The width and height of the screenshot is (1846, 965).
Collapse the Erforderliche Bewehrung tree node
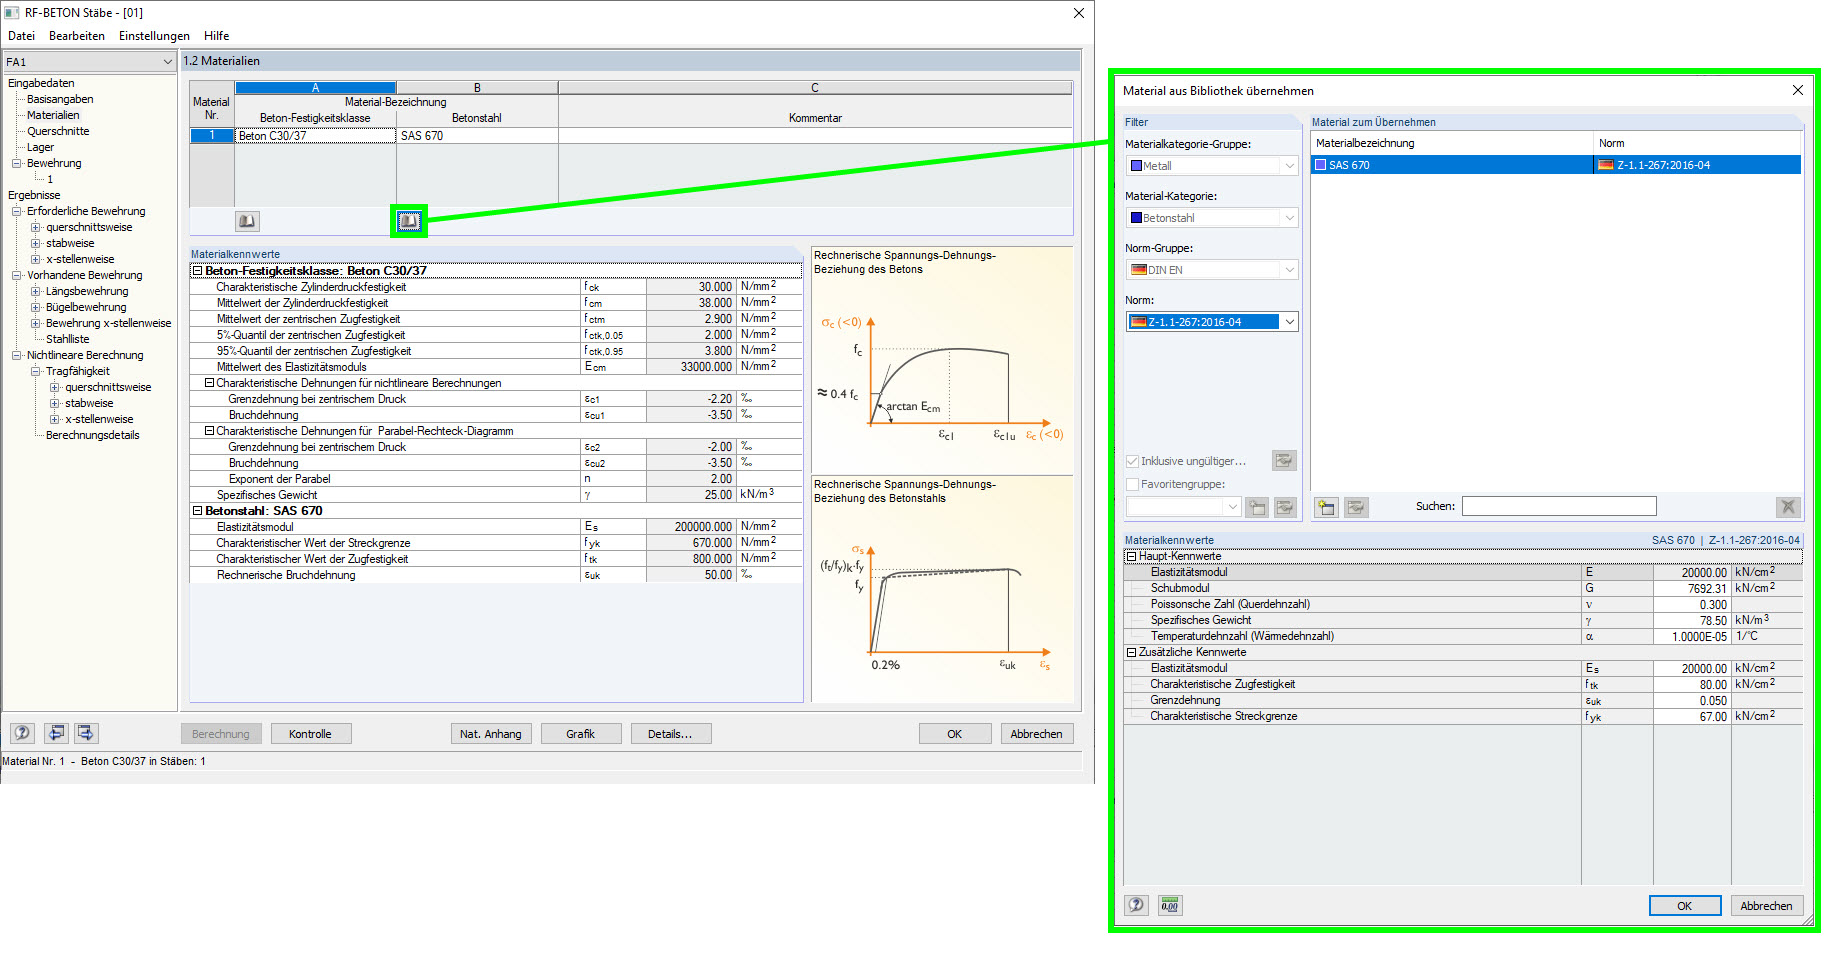(17, 211)
